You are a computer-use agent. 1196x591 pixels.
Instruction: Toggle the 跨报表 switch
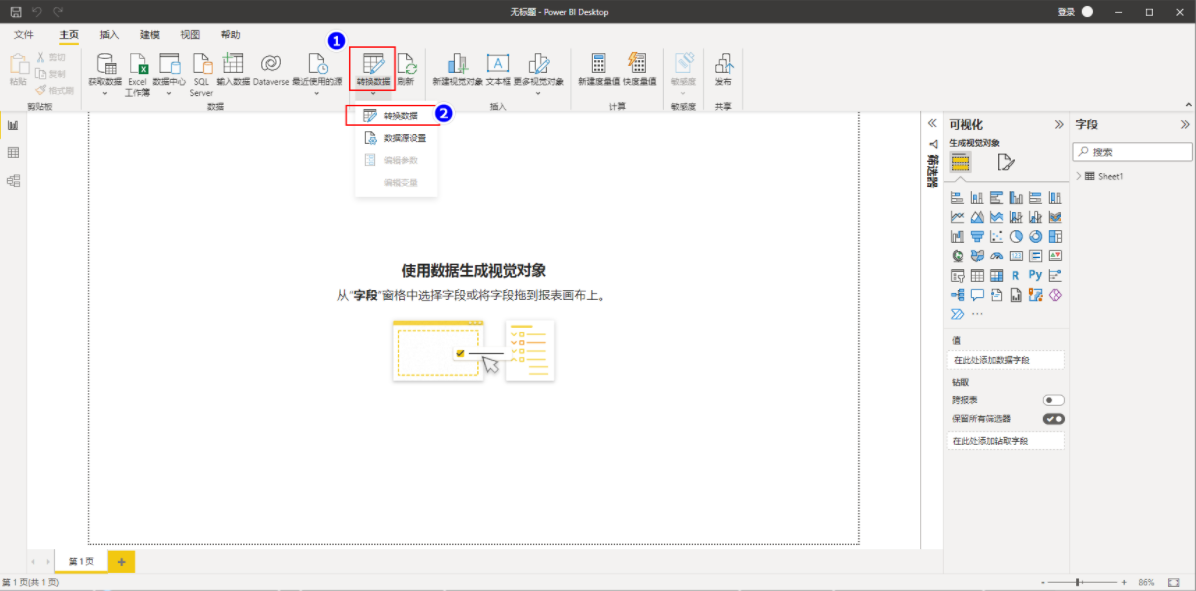tap(1053, 400)
